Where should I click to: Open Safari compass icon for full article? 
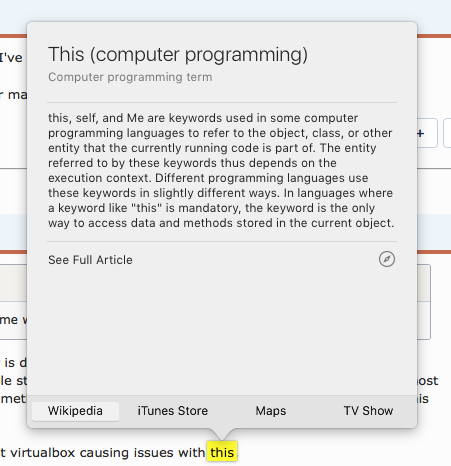coord(387,259)
